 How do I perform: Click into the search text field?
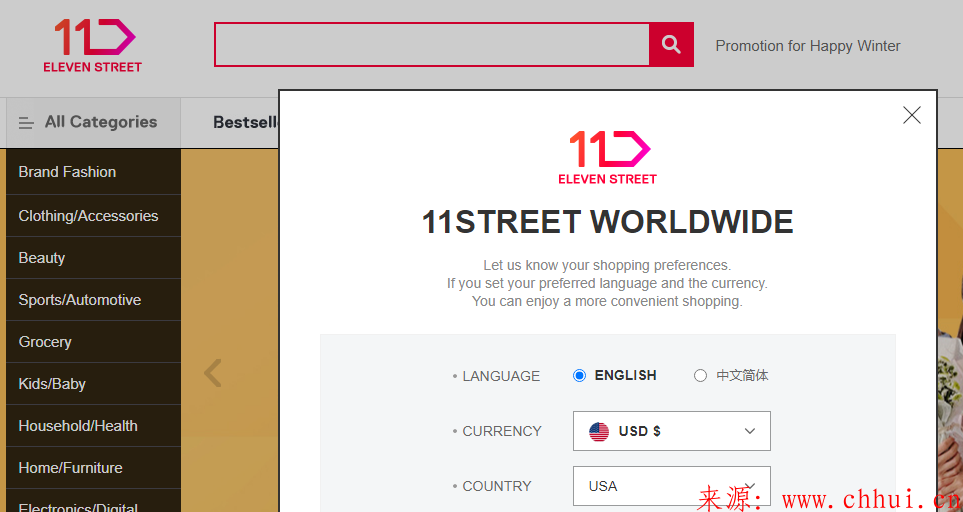pos(432,44)
